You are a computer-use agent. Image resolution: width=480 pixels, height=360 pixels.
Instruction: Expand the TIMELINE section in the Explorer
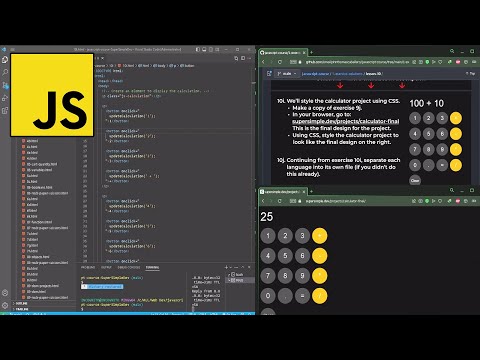click(44, 309)
